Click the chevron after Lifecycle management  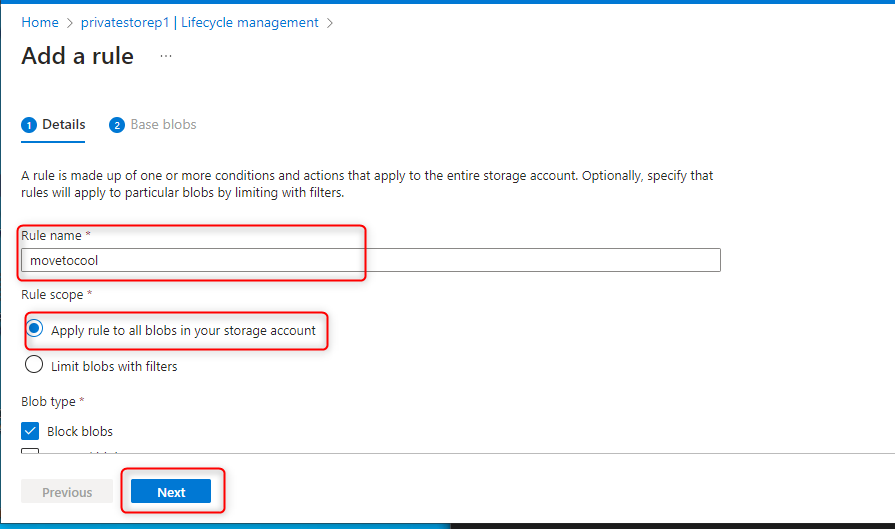(x=330, y=22)
